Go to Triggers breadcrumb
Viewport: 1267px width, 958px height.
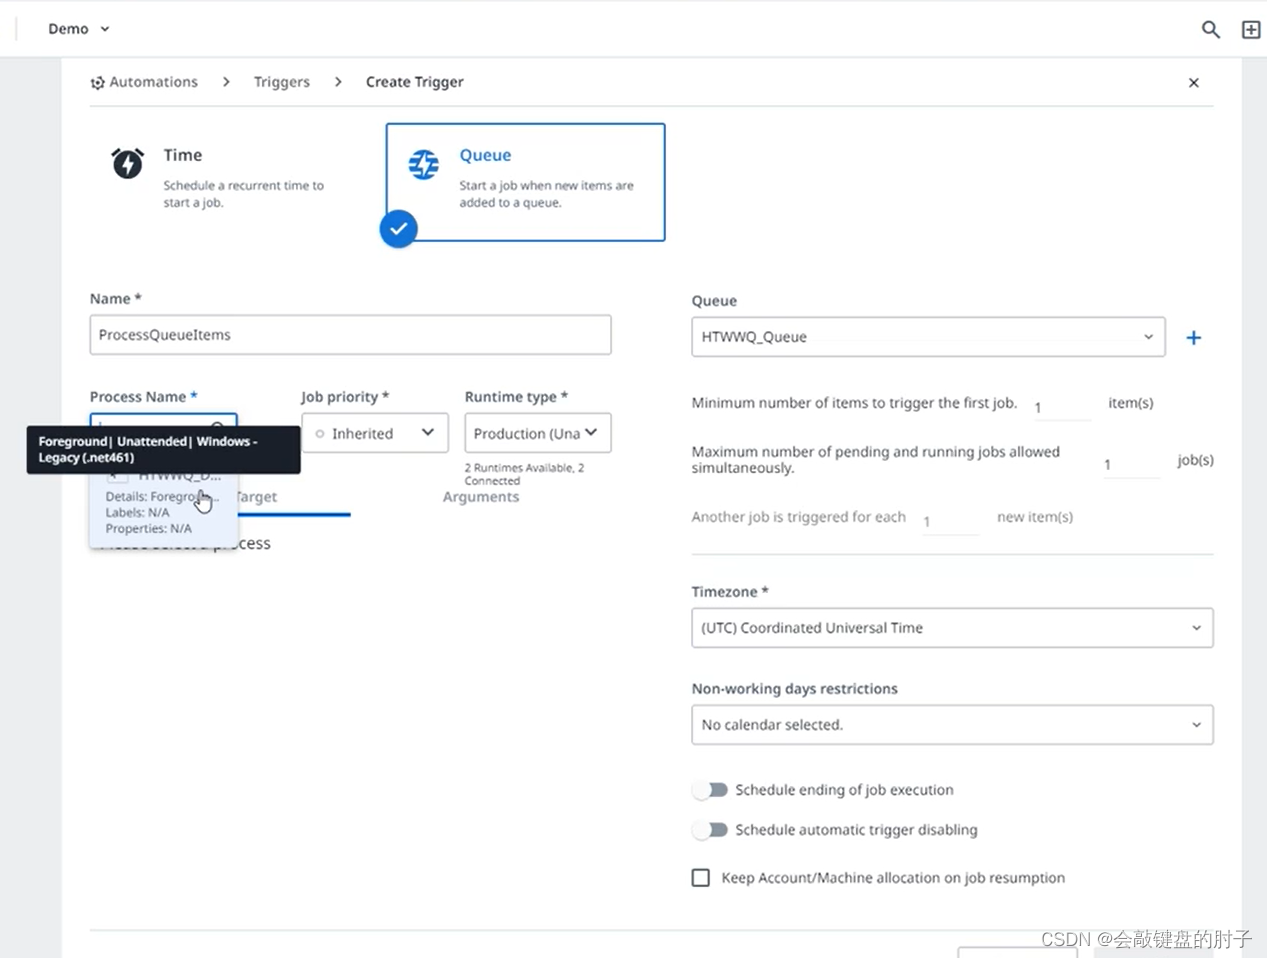point(282,82)
